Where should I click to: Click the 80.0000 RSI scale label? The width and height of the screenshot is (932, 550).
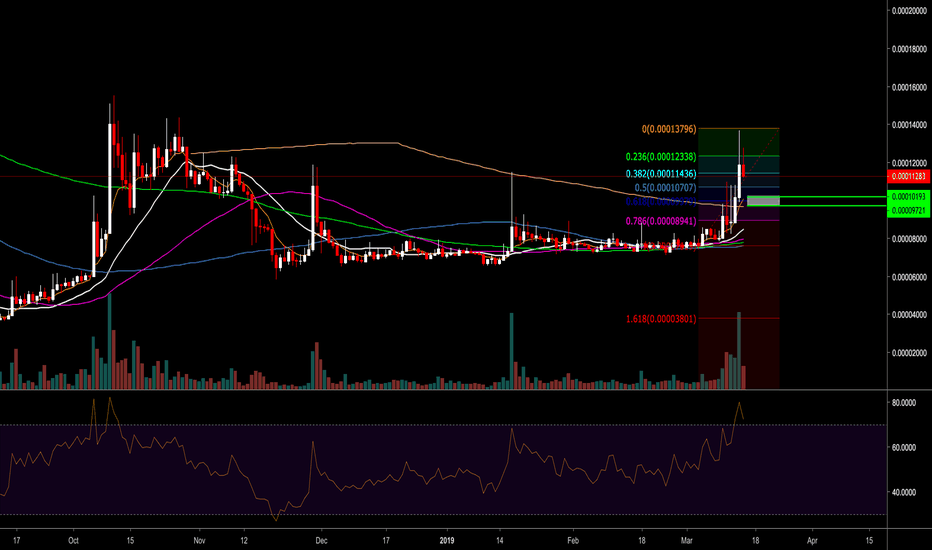pyautogui.click(x=904, y=403)
